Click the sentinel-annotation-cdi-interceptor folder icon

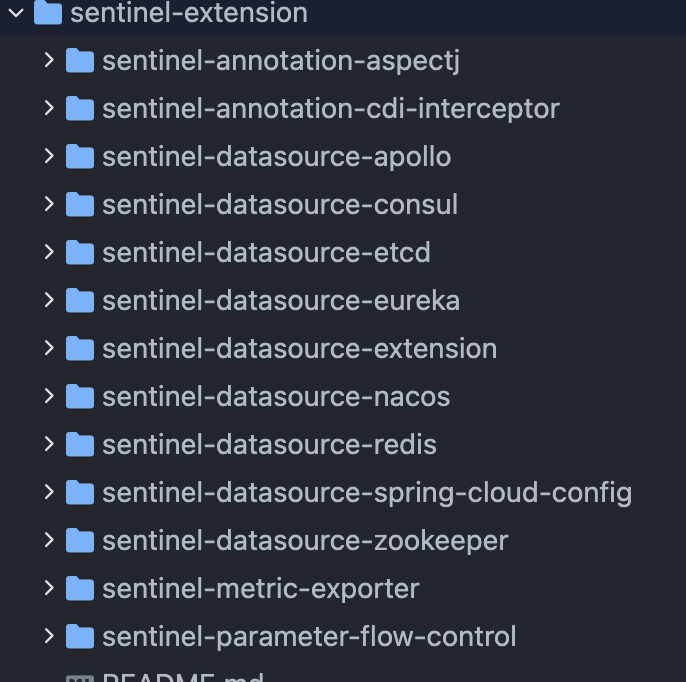pyautogui.click(x=80, y=108)
